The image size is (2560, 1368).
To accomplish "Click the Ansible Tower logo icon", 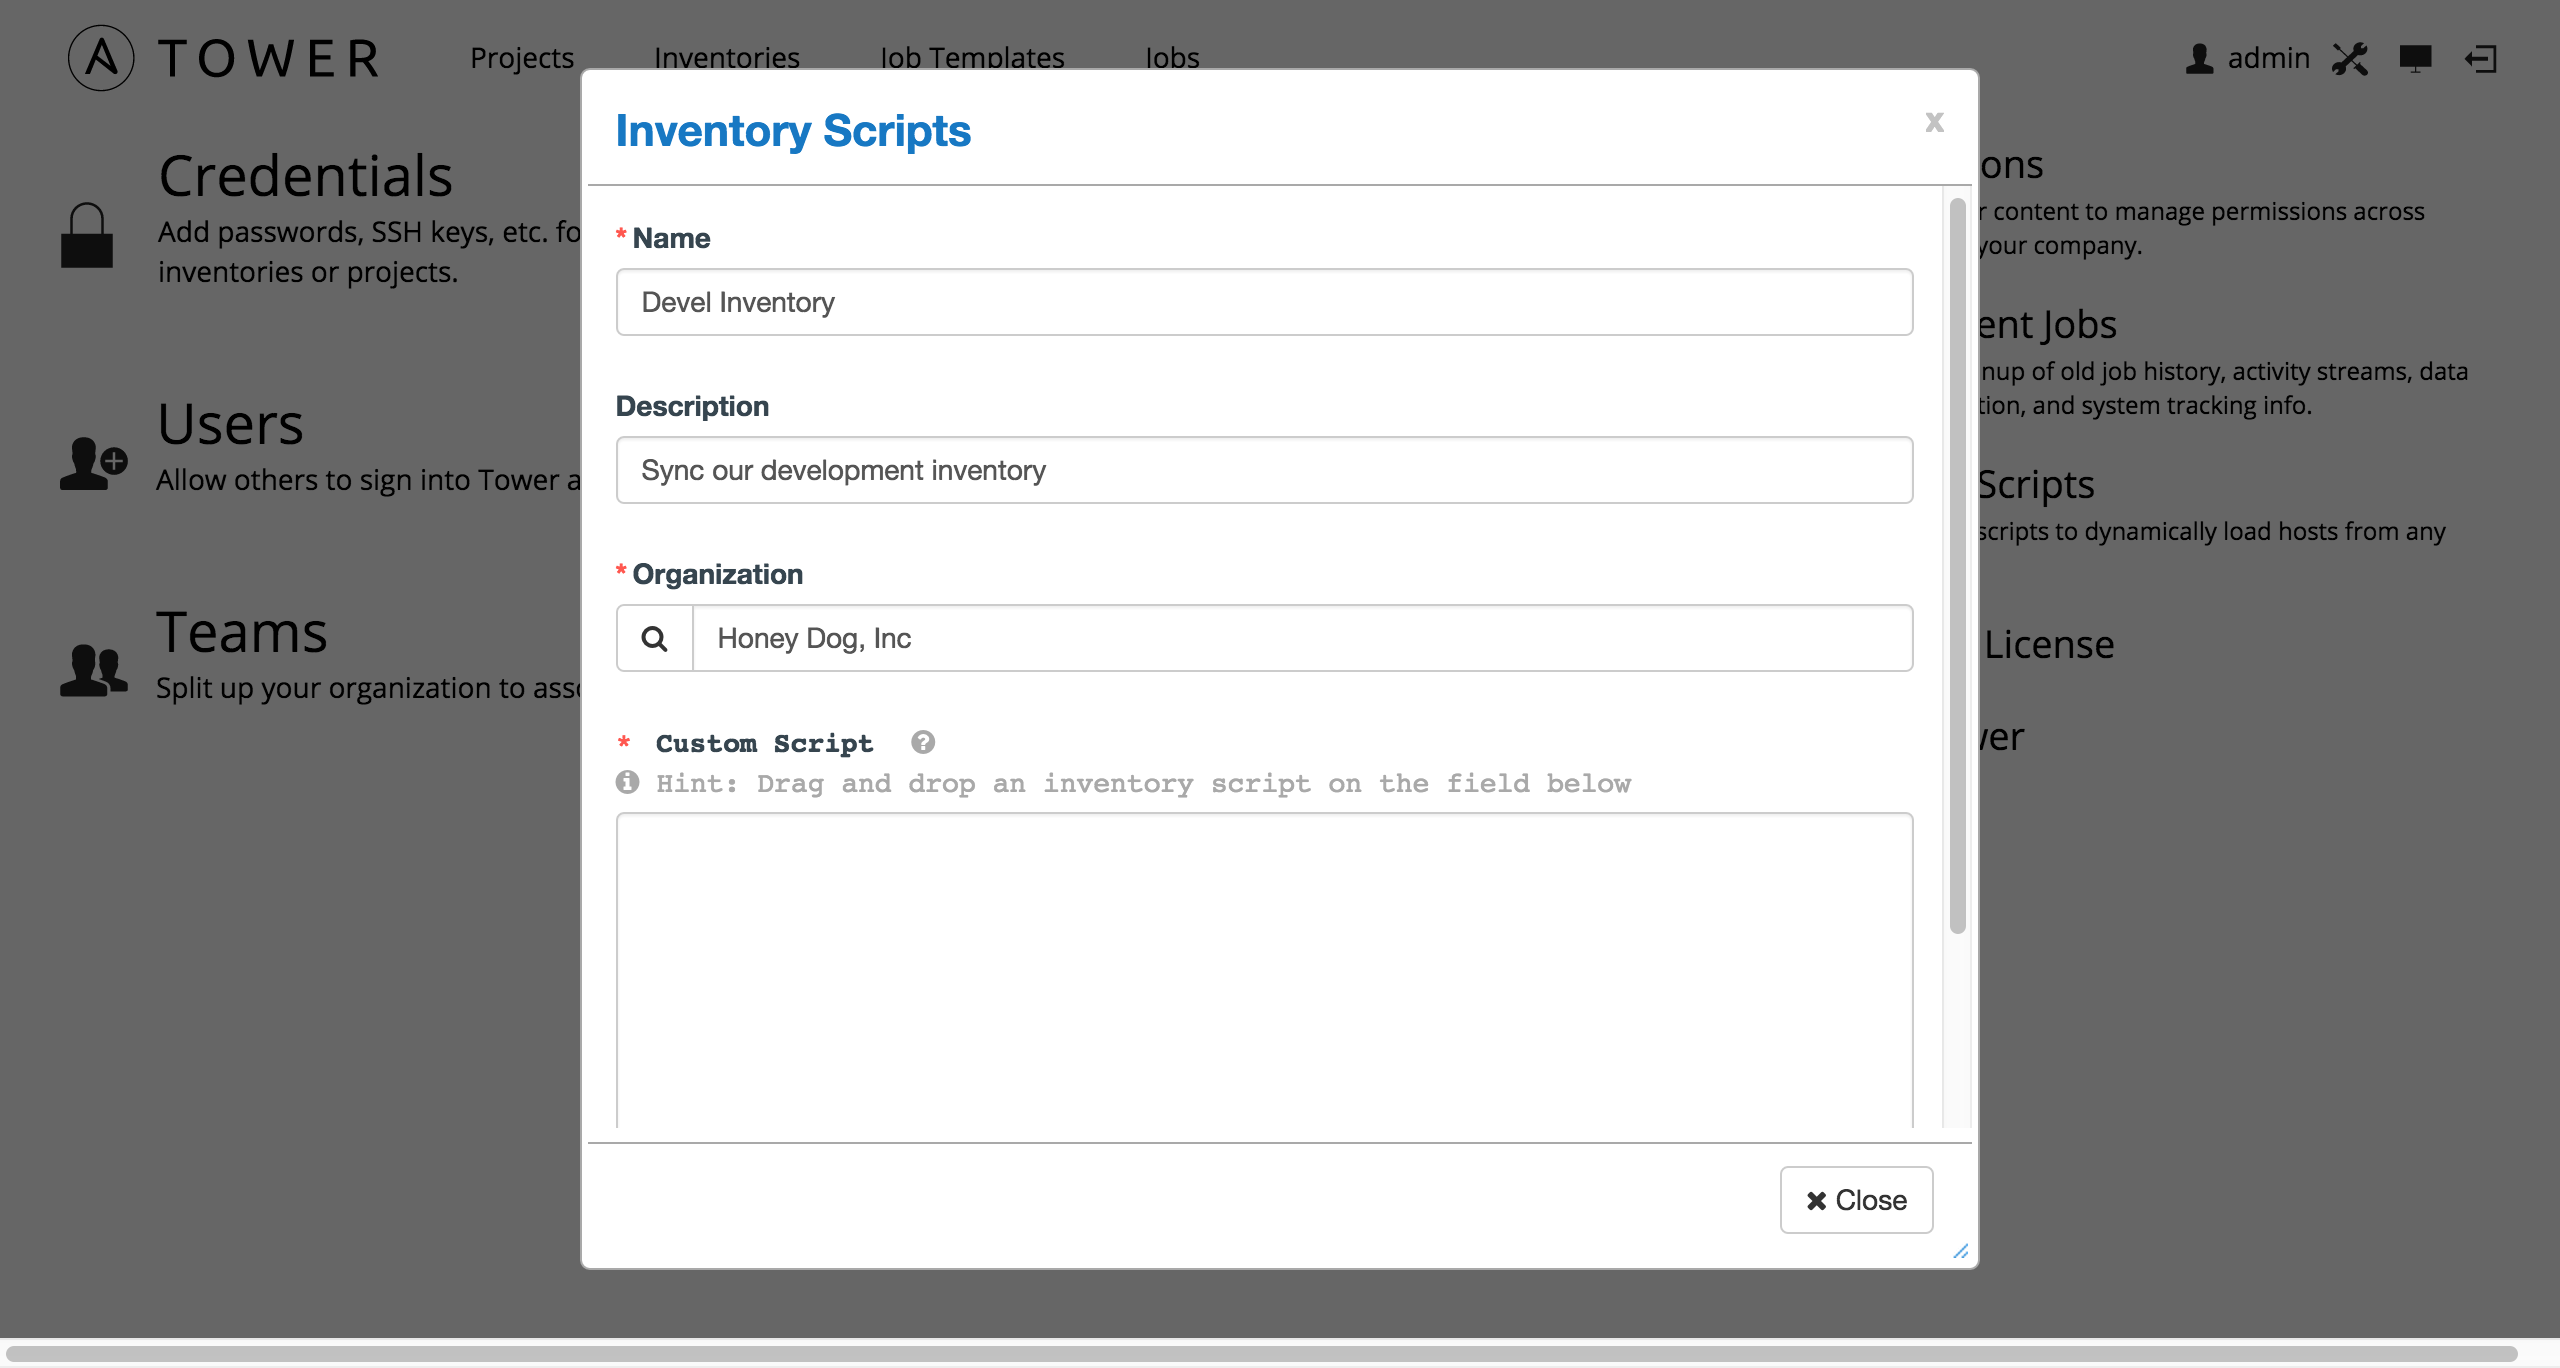I will click(101, 58).
